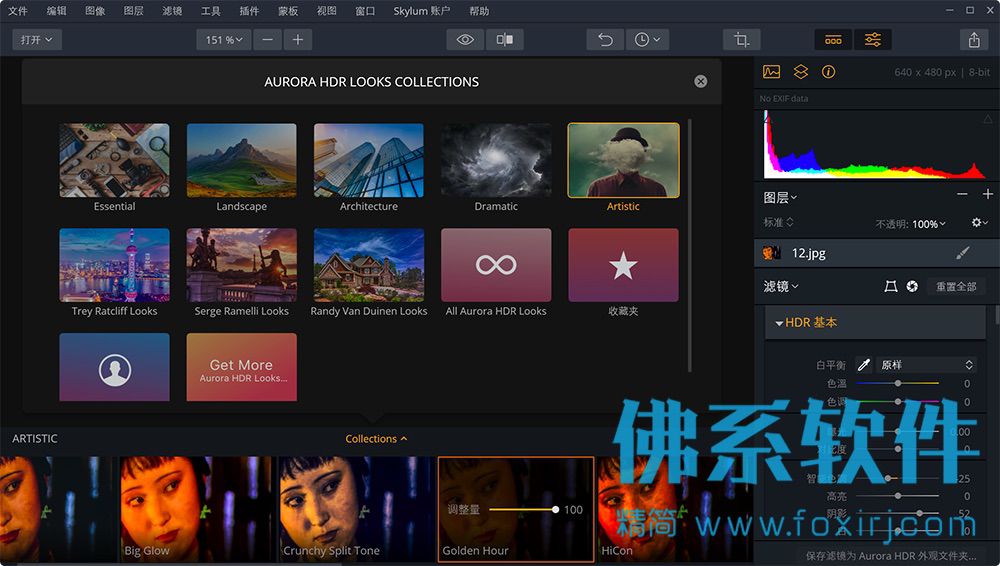
Task: Open the 滤镜 menu
Action: click(x=172, y=11)
